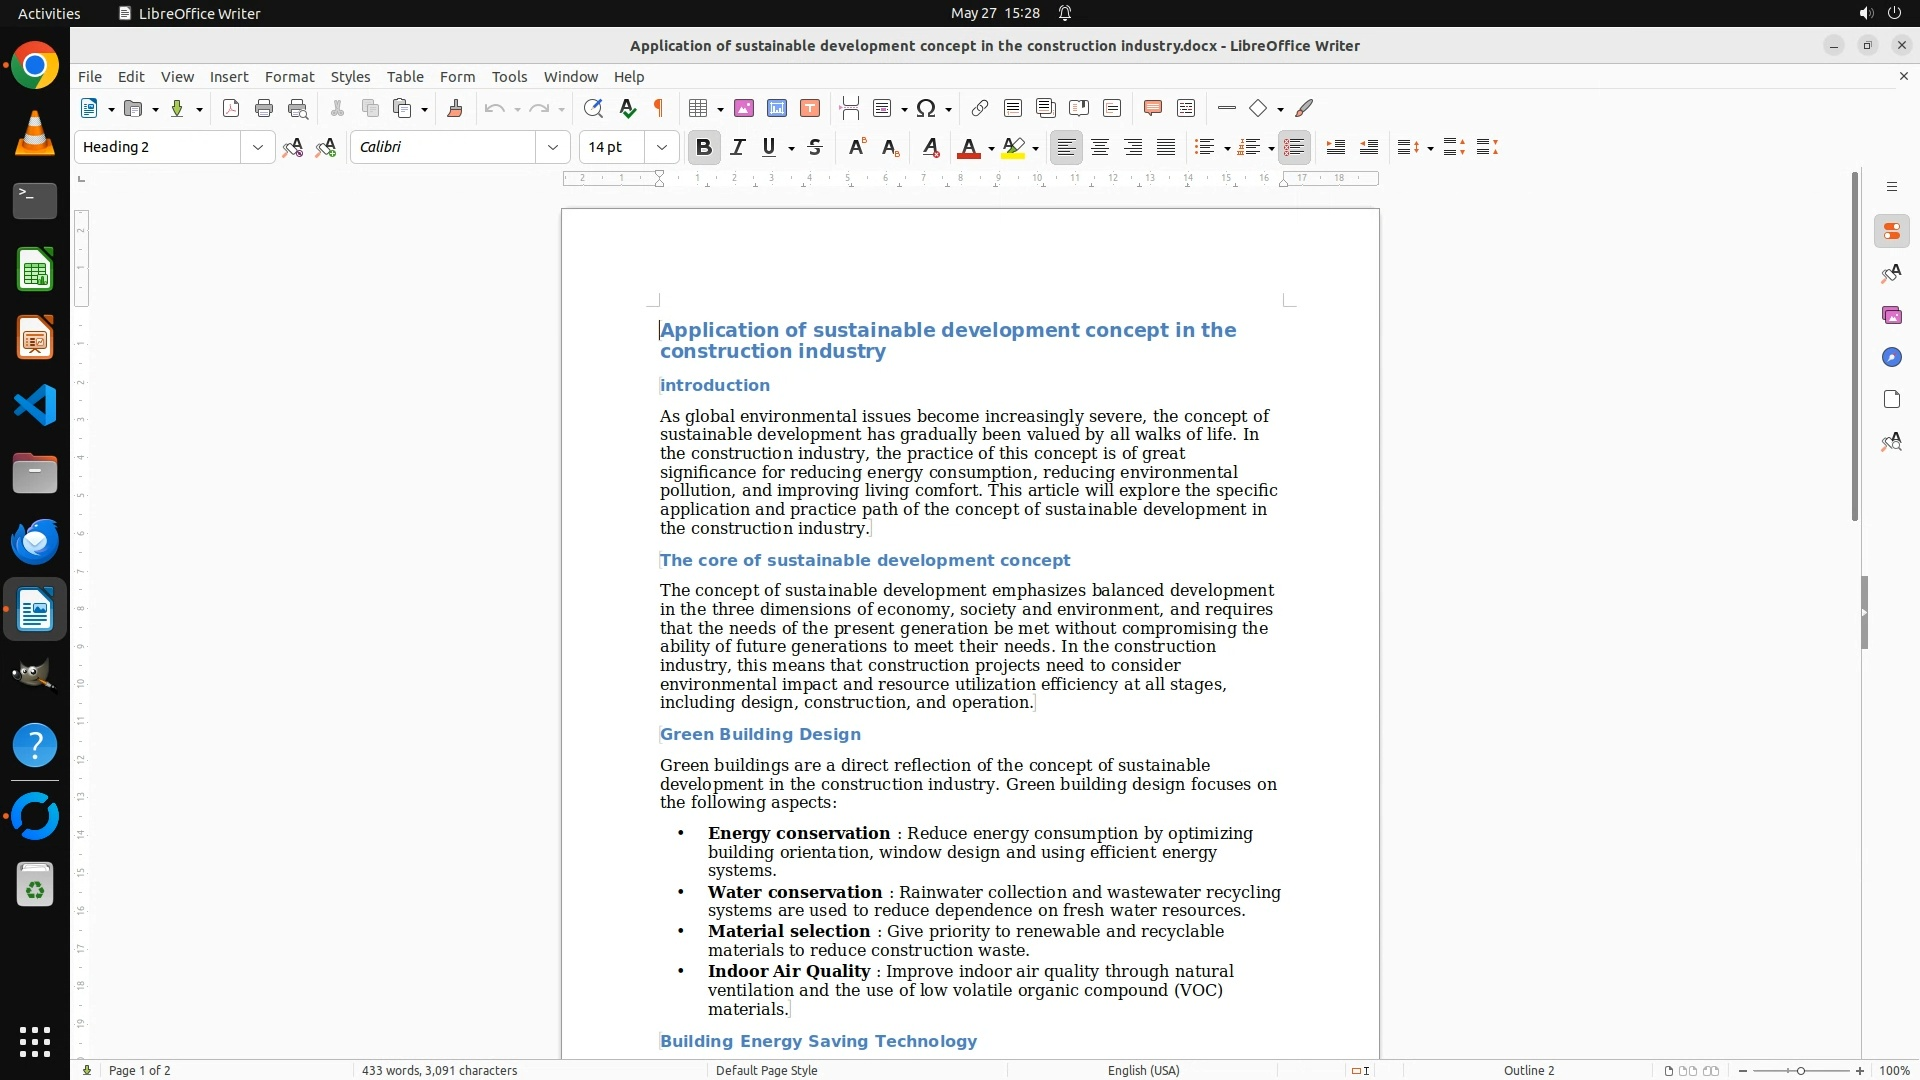This screenshot has width=1920, height=1080.
Task: Click the word count in status bar
Action: click(439, 1070)
